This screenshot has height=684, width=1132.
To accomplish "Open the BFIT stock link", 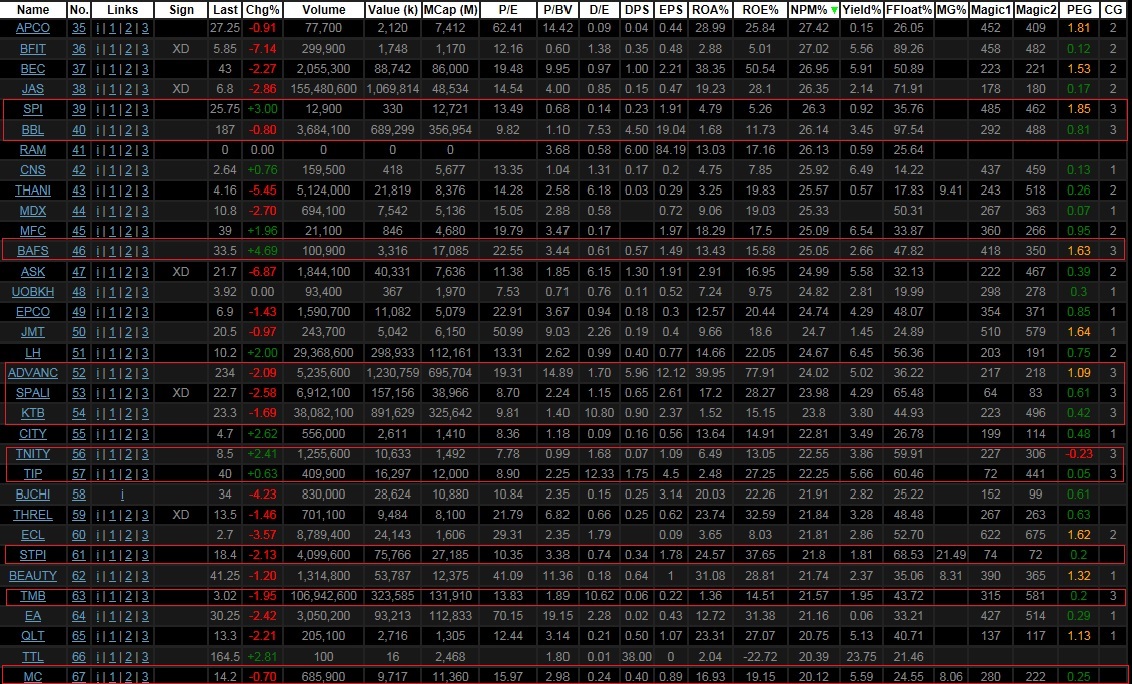I will [x=32, y=48].
